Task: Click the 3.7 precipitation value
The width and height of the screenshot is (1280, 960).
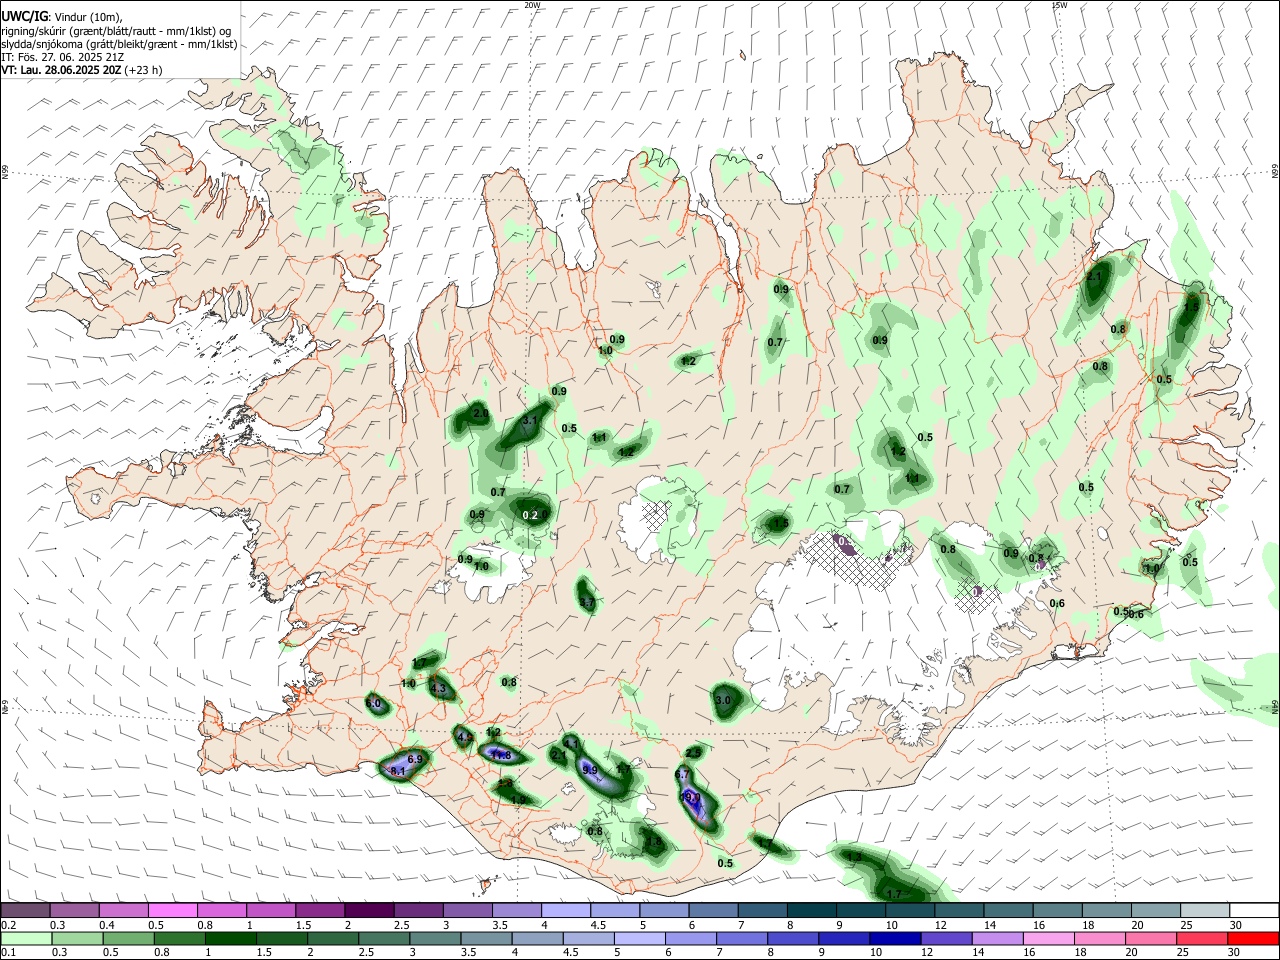Action: pyautogui.click(x=587, y=603)
